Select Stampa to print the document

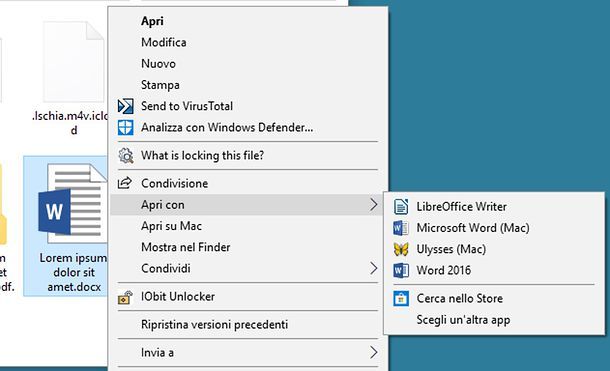(x=248, y=85)
